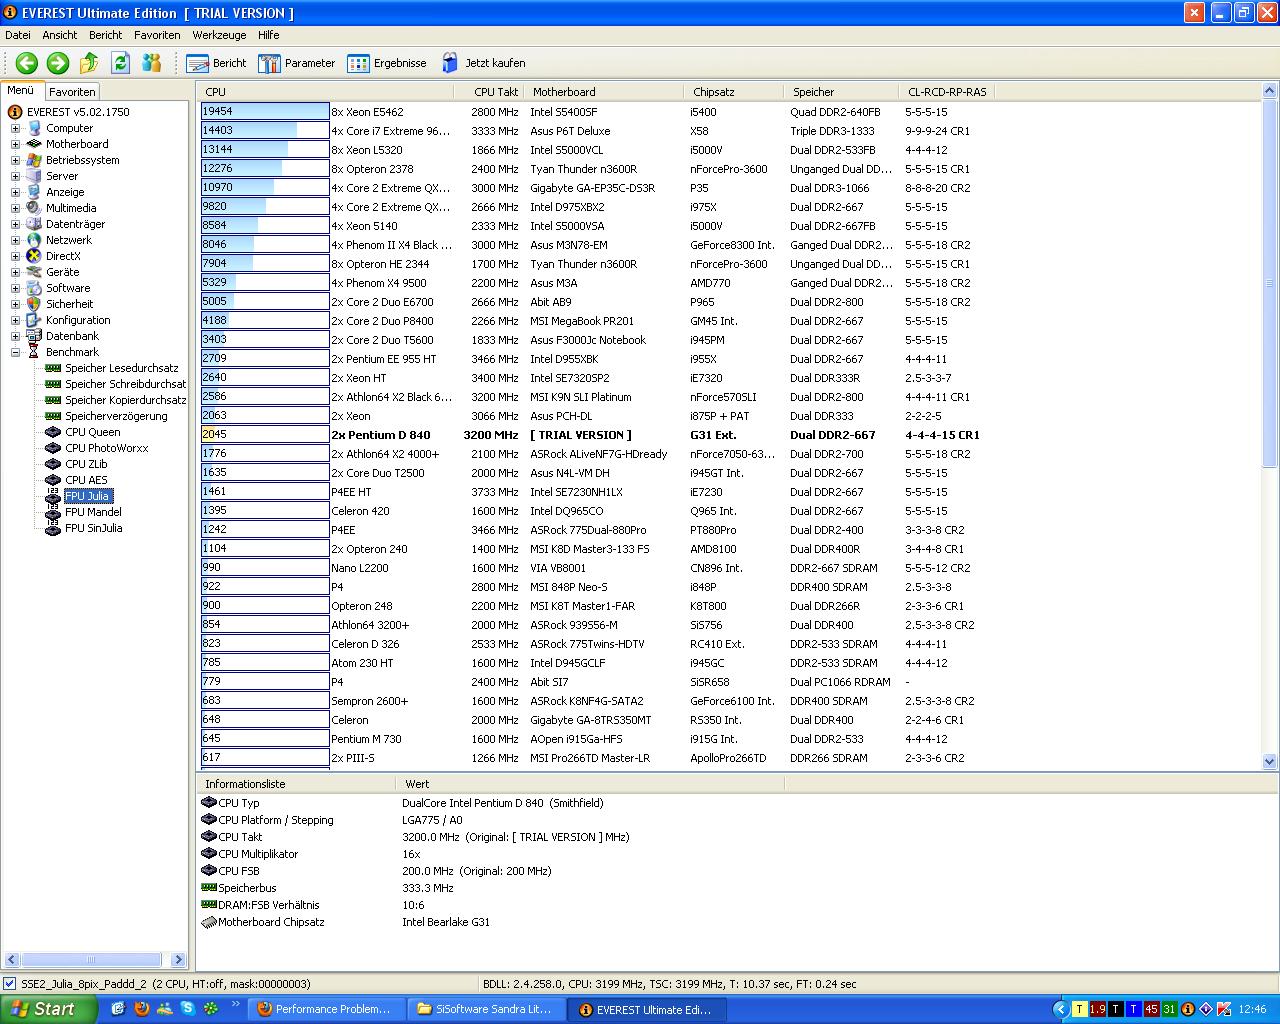The width and height of the screenshot is (1280, 1024).
Task: Expand the Betriebssystem tree node
Action: (x=15, y=160)
